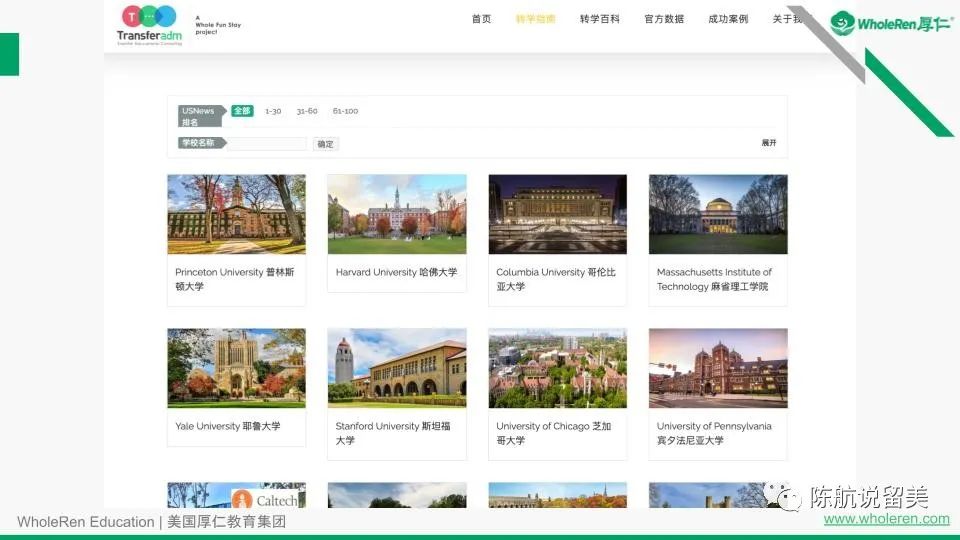The width and height of the screenshot is (960, 540).
Task: Click the University of Chicago title link
Action: [553, 433]
